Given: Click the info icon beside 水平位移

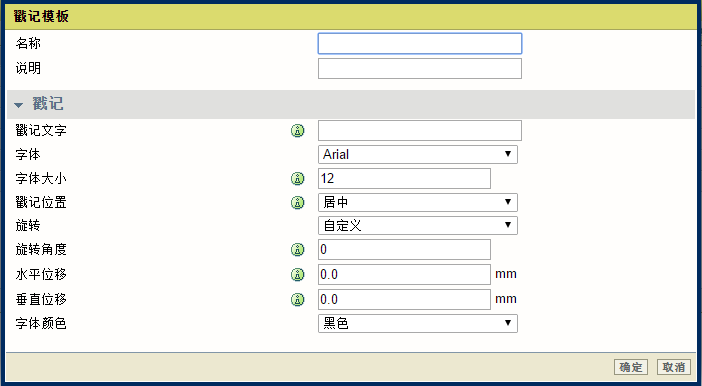Looking at the screenshot, I should (298, 274).
